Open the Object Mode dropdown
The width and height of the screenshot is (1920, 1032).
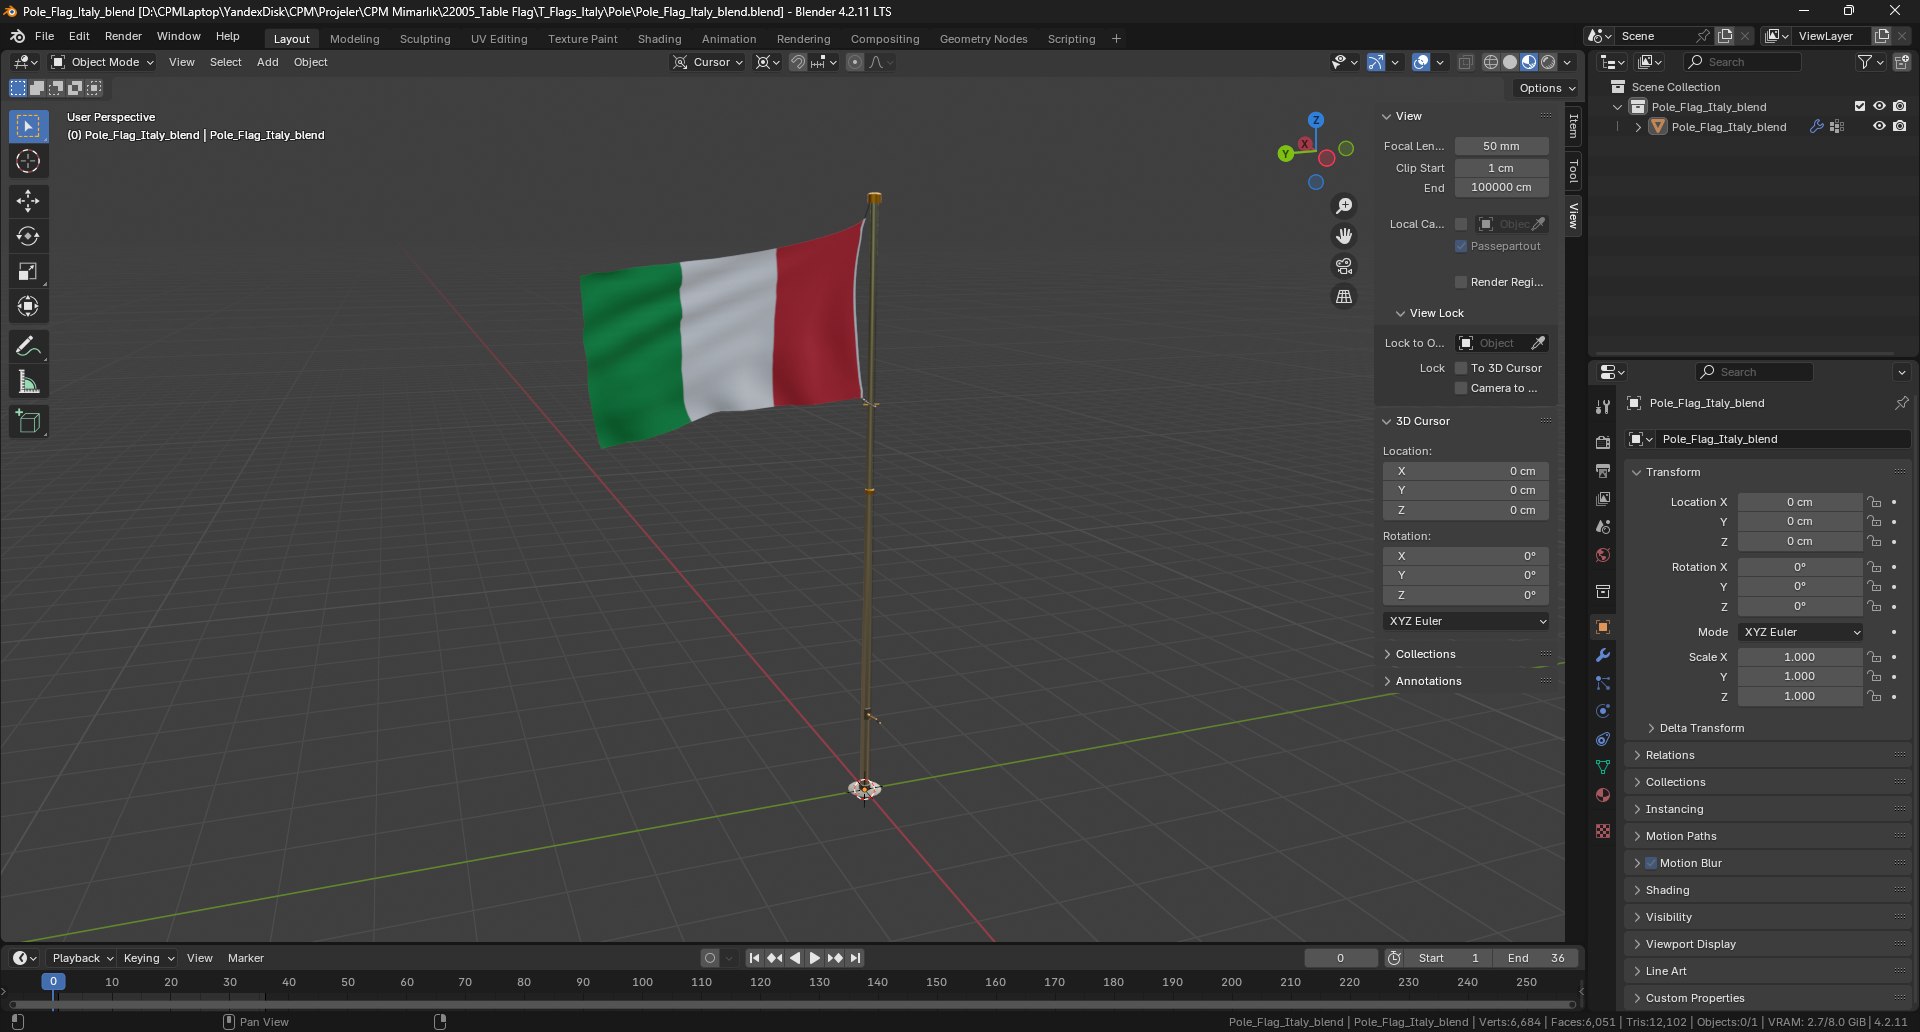(x=103, y=62)
